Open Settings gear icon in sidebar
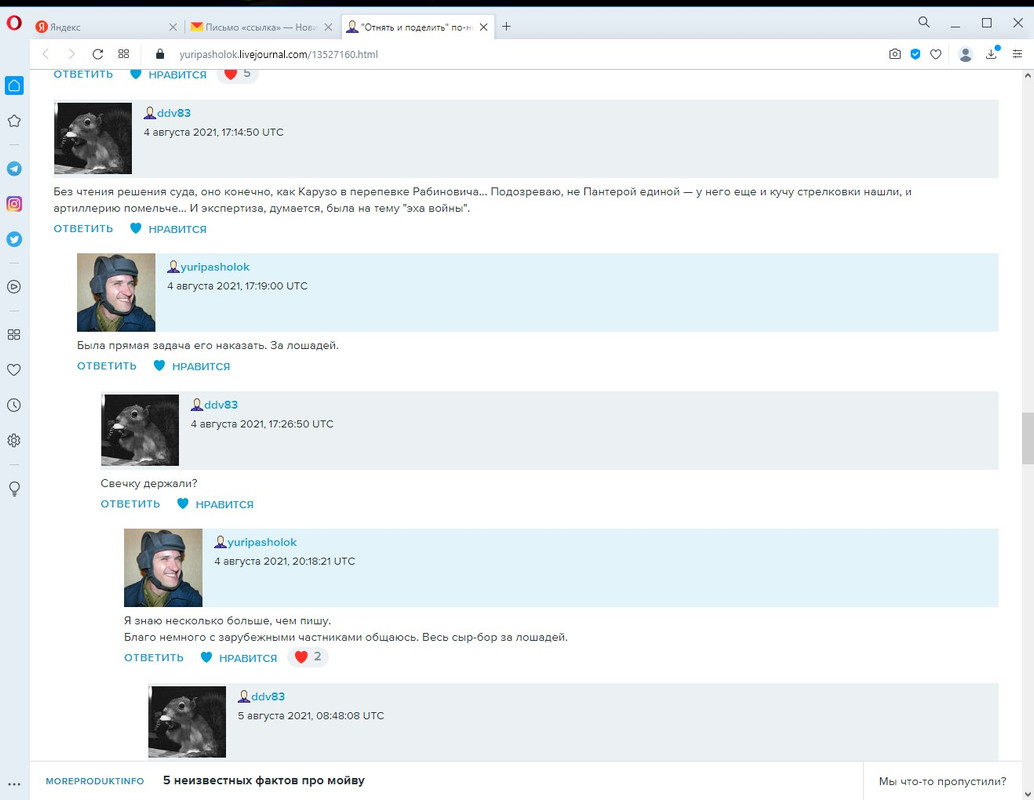 14,440
